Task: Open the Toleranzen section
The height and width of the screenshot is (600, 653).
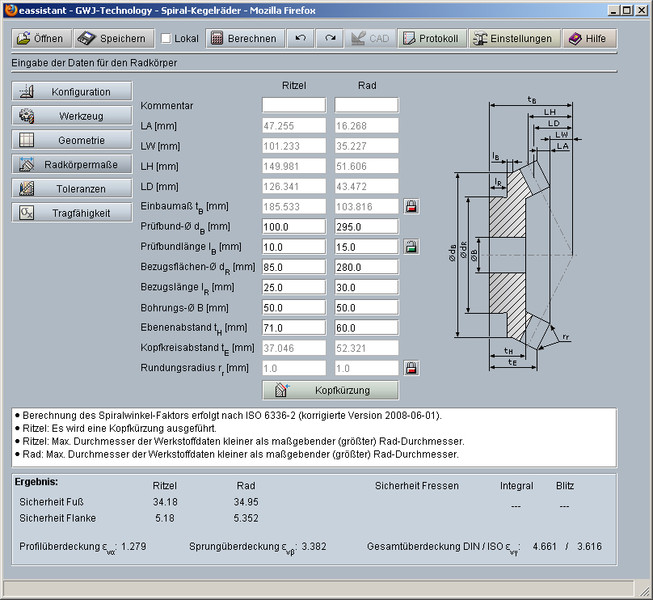Action: (72, 188)
